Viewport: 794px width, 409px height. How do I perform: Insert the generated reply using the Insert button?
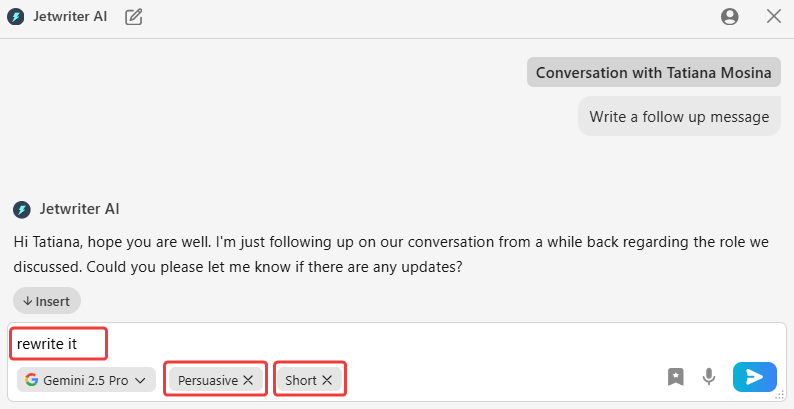tap(47, 301)
